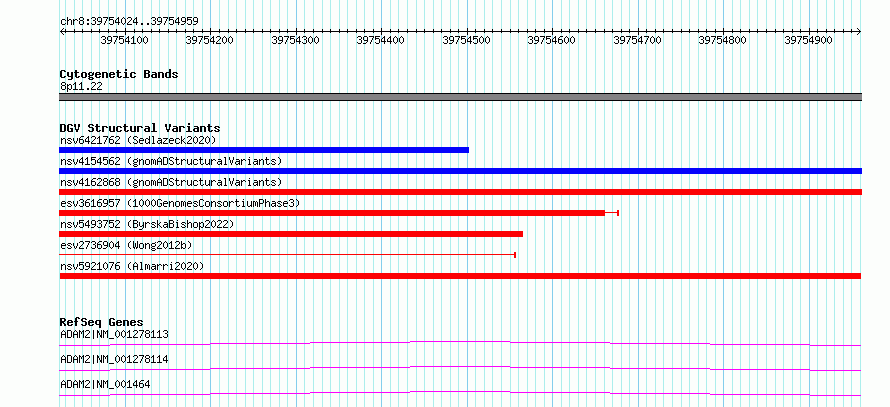Click the DGV Structural Variants track heading

140,128
